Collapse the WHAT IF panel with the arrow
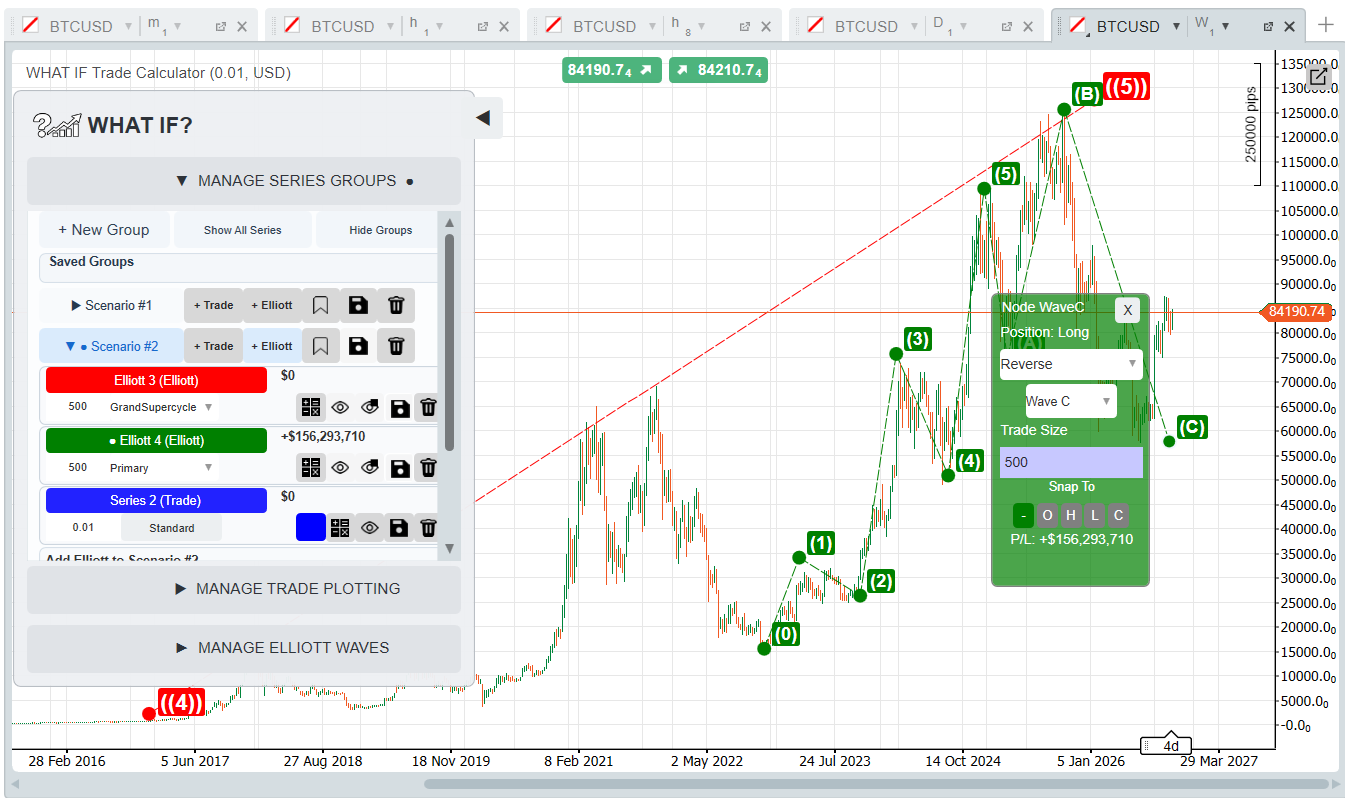 (x=483, y=118)
